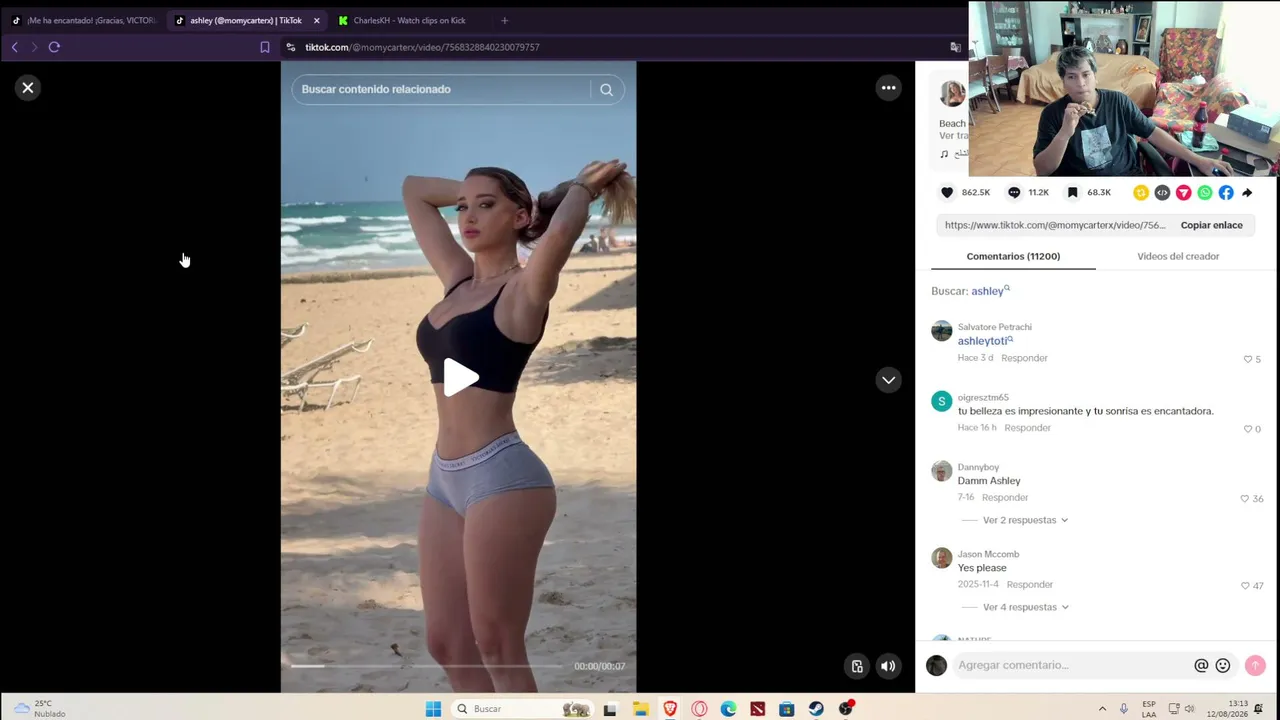Open Brave browser from the taskbar

click(x=670, y=709)
